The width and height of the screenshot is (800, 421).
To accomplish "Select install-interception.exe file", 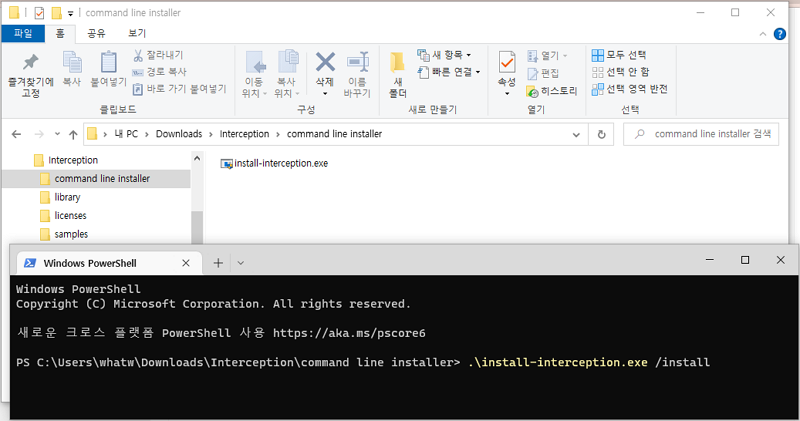I will (274, 163).
